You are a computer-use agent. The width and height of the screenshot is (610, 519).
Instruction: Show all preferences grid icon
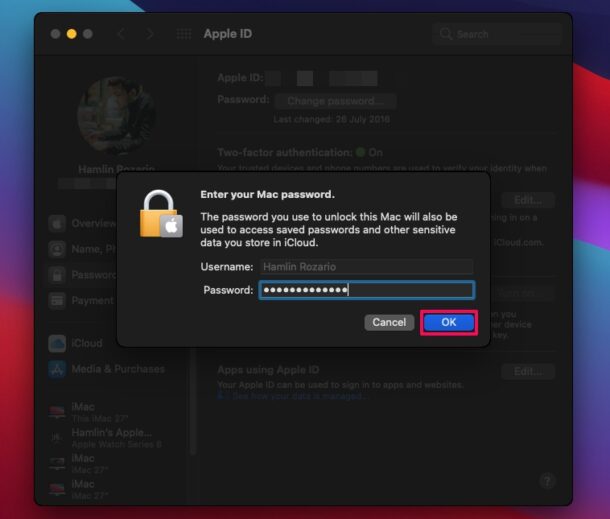184,34
